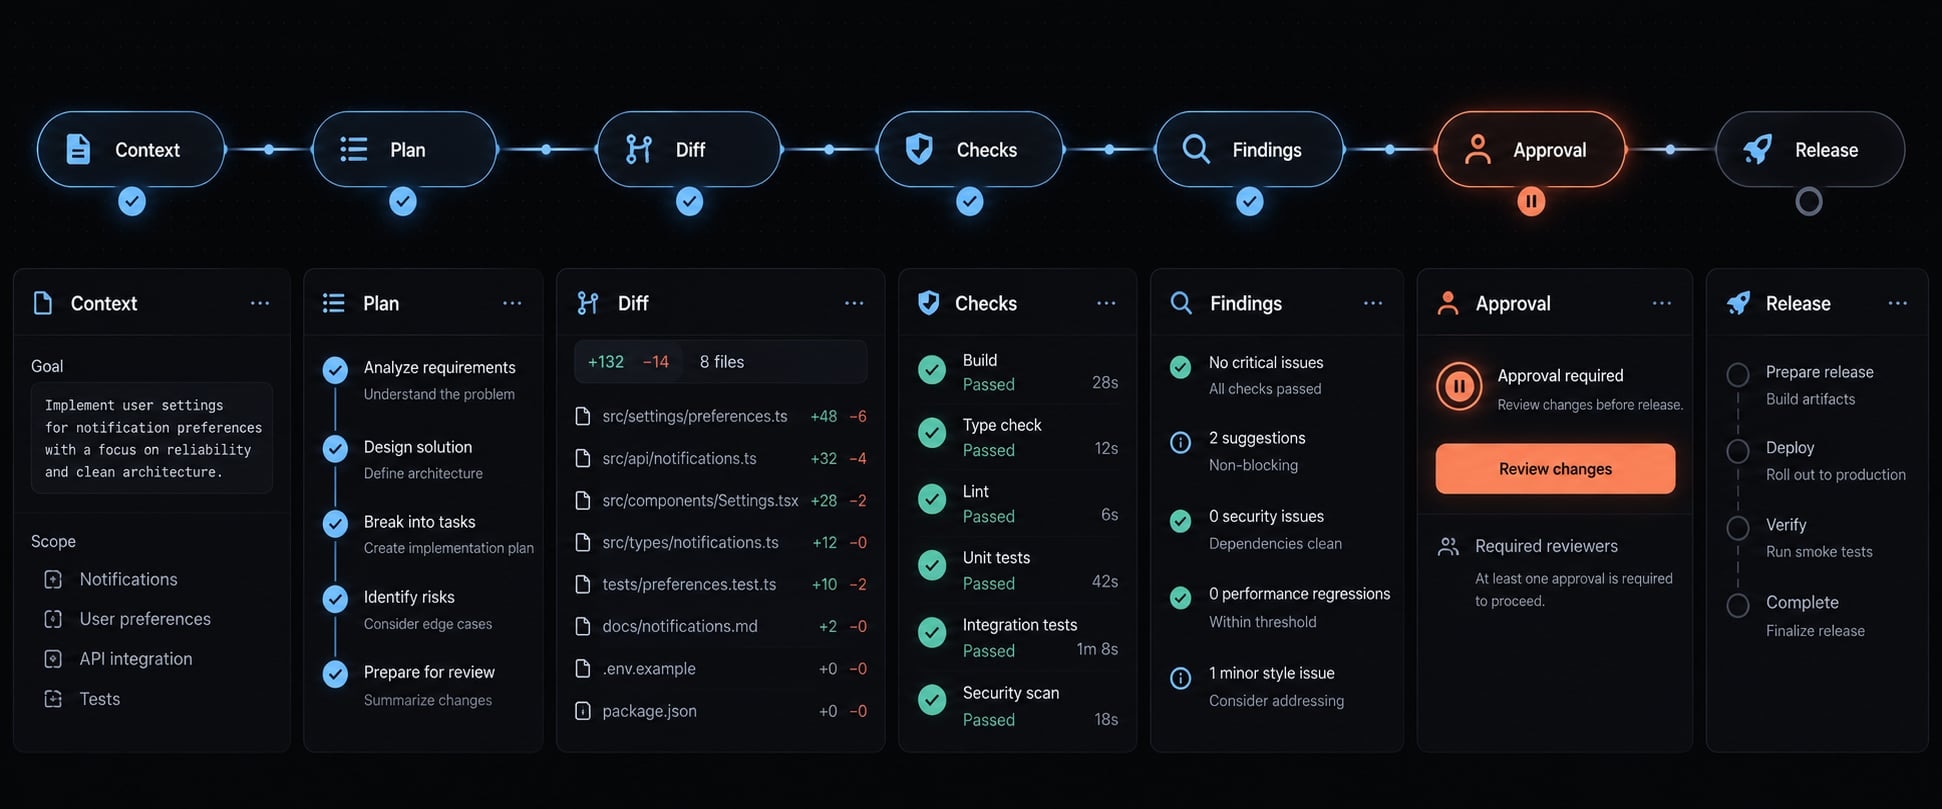Click the Unit tests passed icon
This screenshot has height=809, width=1942.
[x=932, y=565]
